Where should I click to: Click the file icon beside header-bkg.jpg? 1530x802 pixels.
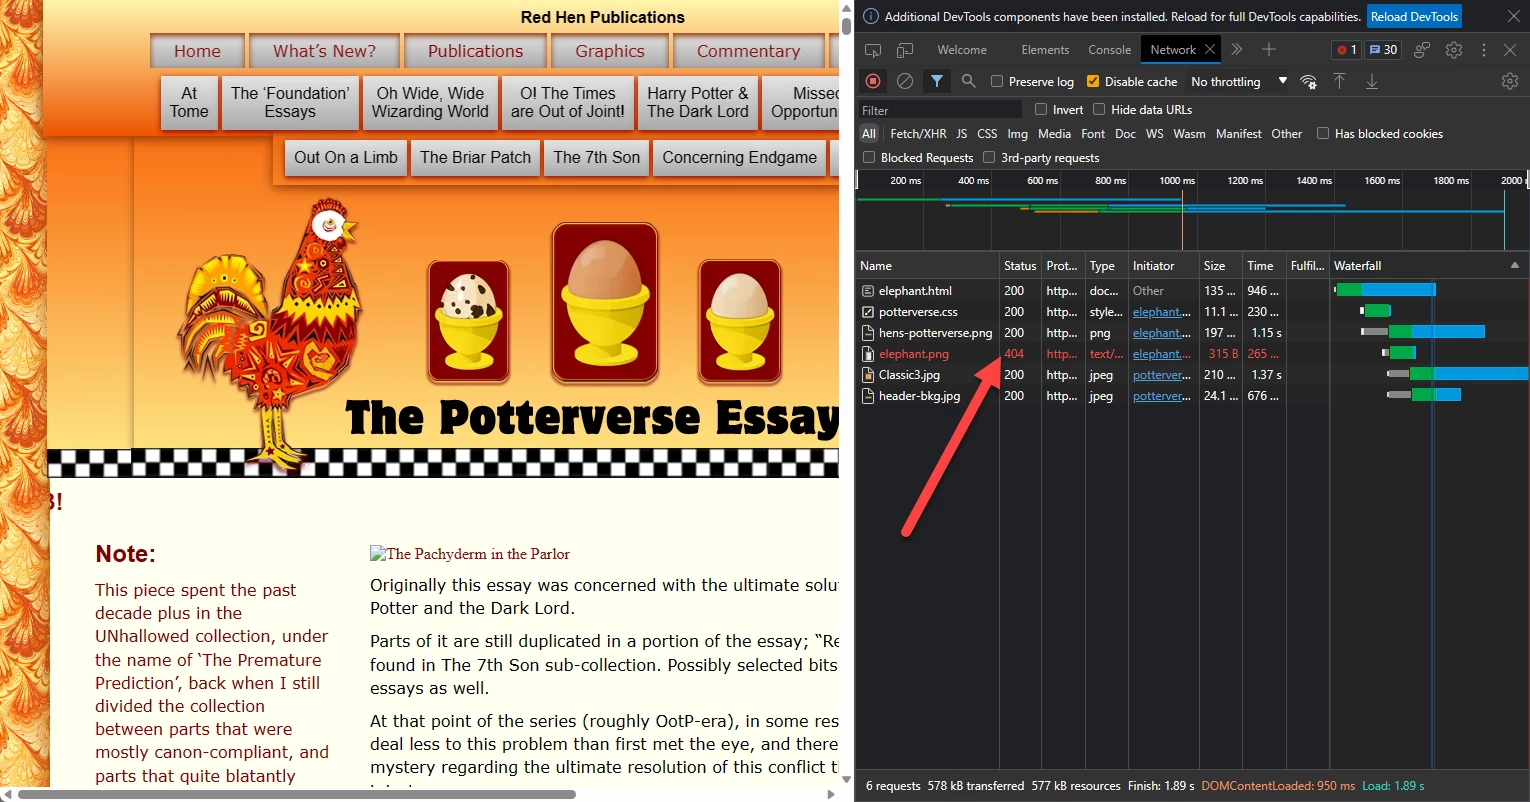(868, 396)
